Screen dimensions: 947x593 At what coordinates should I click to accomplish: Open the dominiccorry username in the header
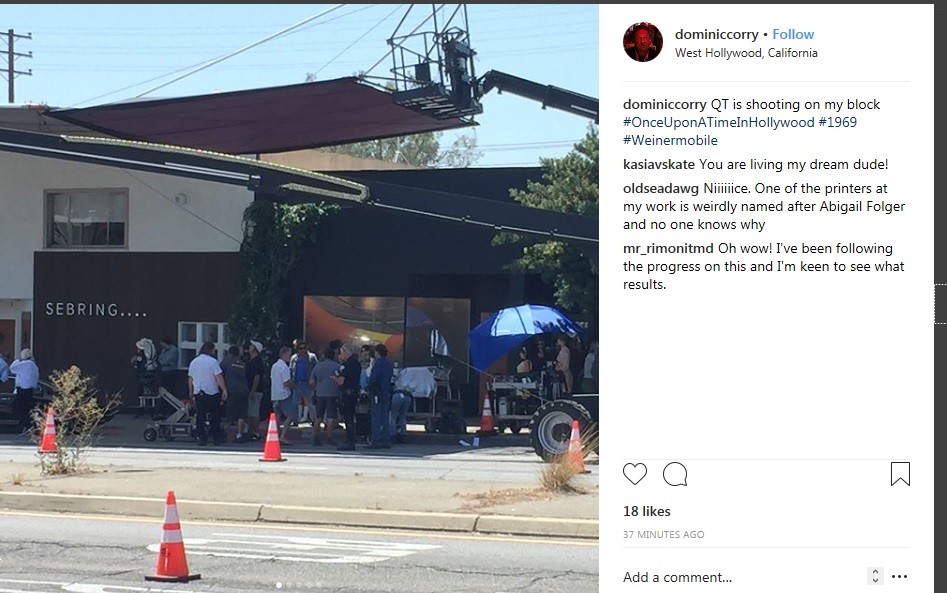point(716,34)
